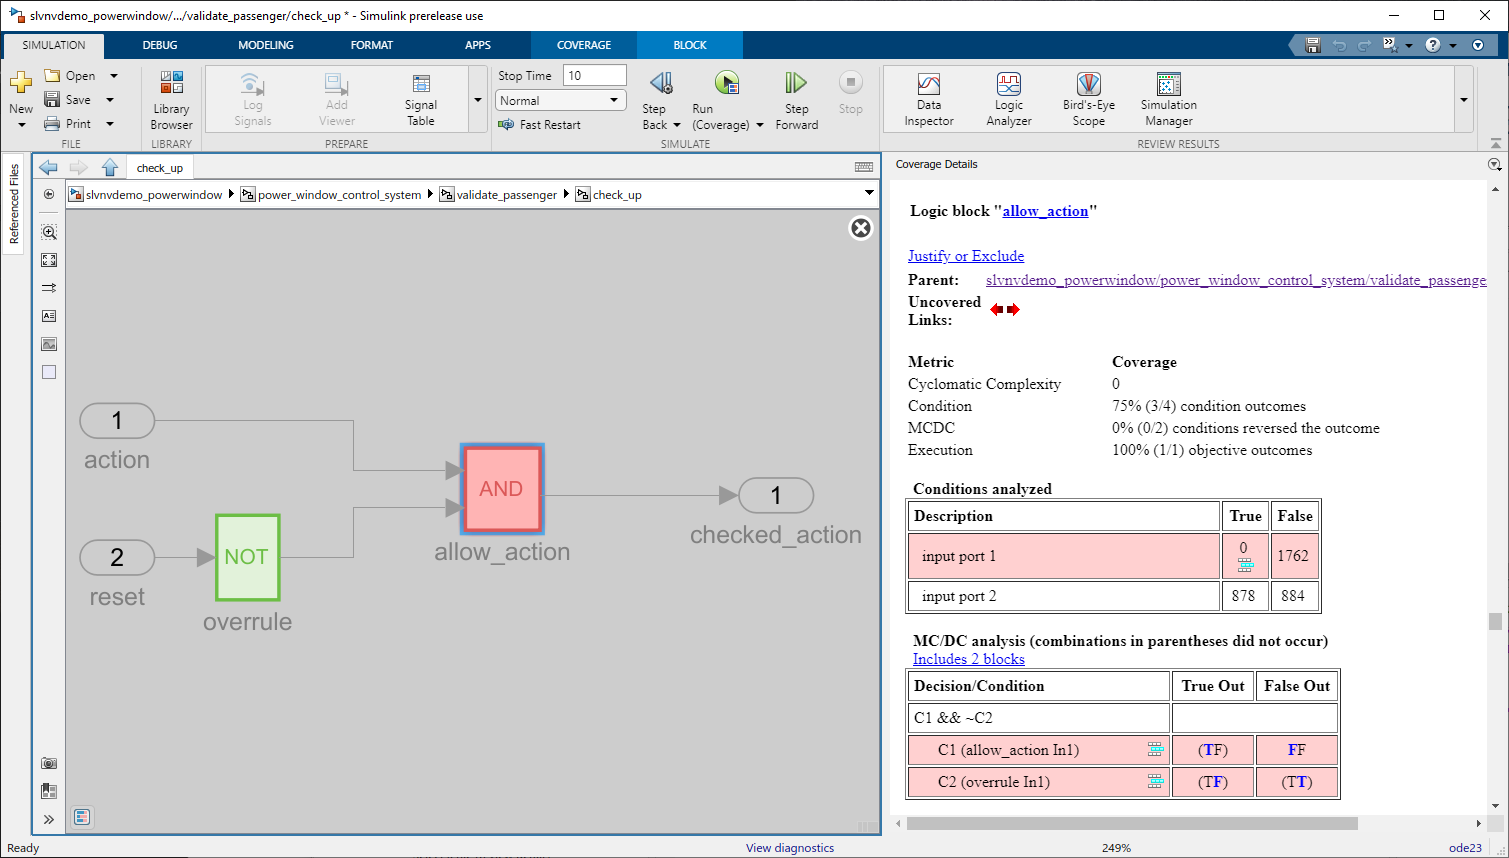Click the Justify or Exclude link
Screen dimensions: 1509x858
tap(965, 256)
